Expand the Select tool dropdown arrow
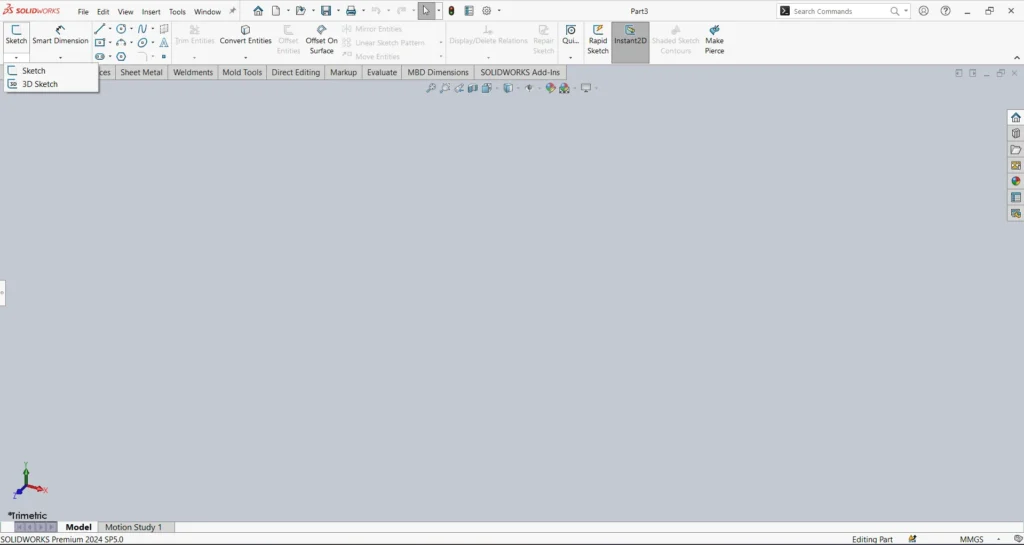 point(439,11)
